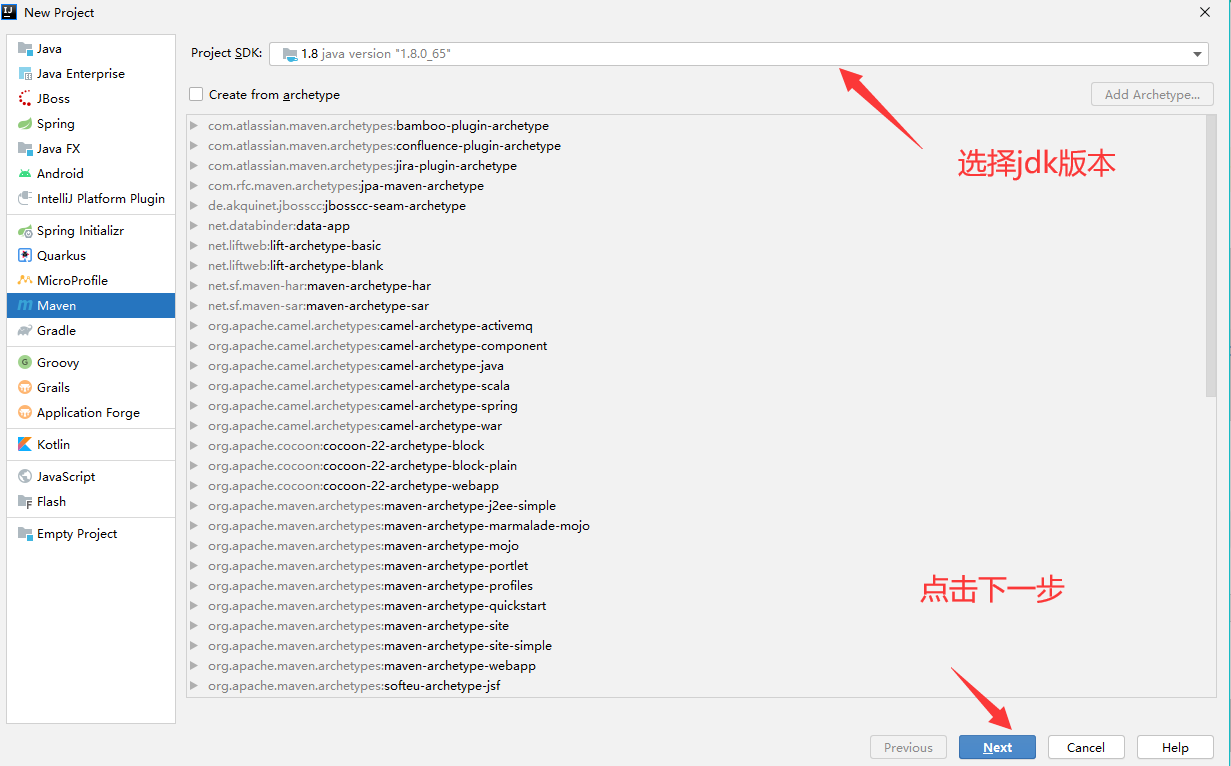Select Spring project type label
Screen dimensions: 1231x766
(56, 124)
